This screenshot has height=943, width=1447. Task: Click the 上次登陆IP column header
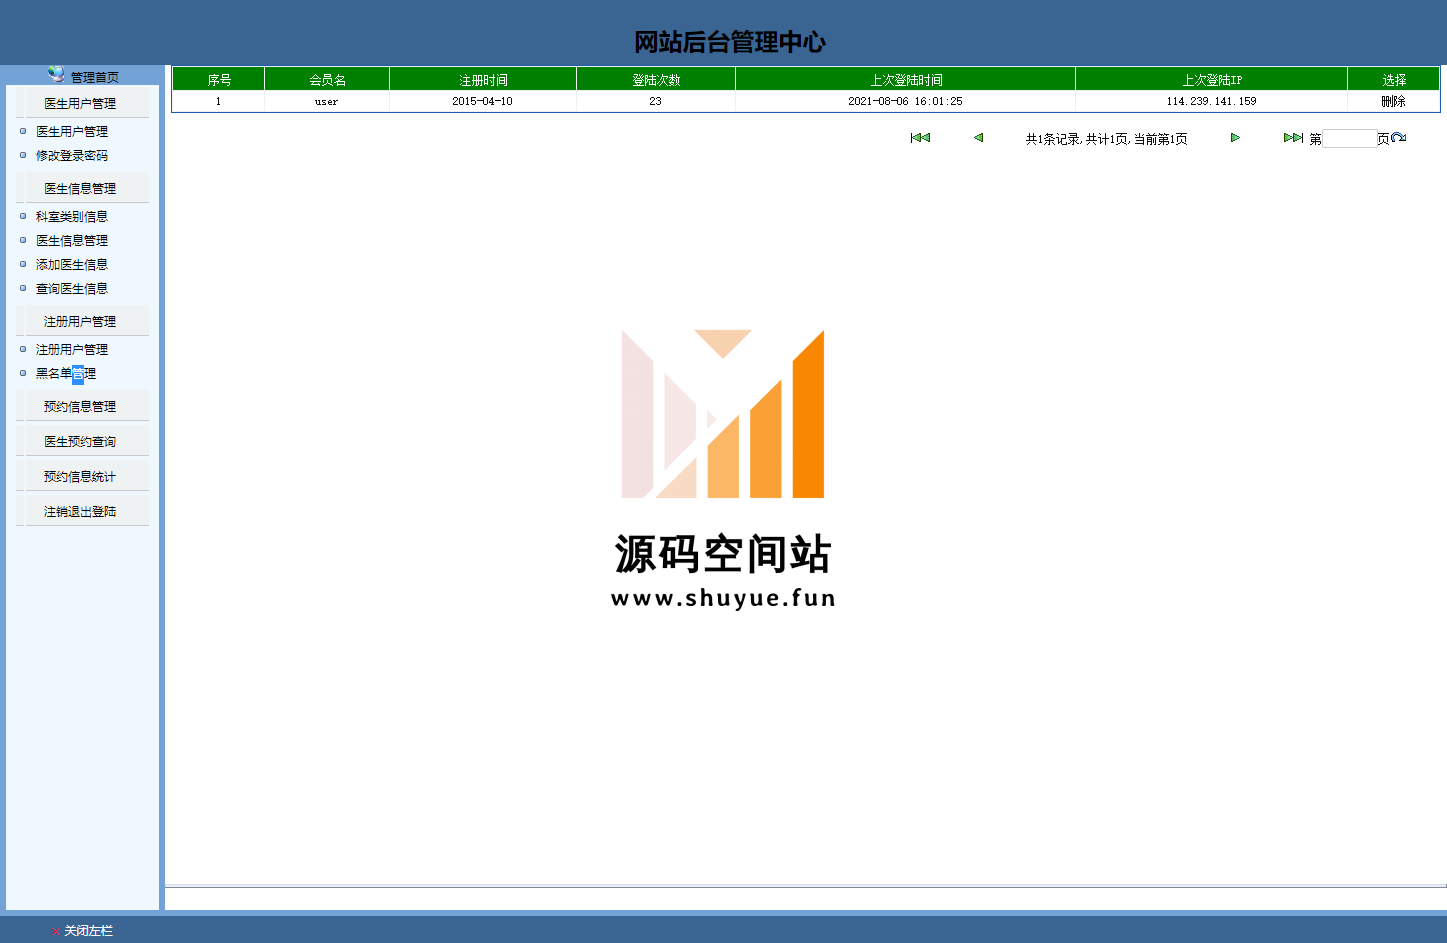[1212, 79]
